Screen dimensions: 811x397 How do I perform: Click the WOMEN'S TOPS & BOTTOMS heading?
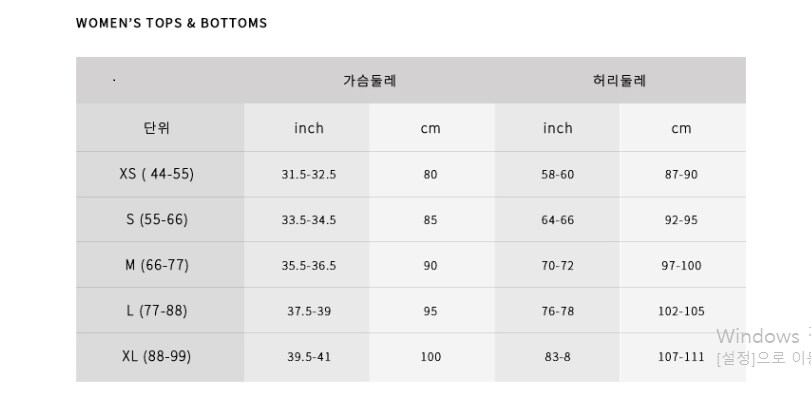171,23
